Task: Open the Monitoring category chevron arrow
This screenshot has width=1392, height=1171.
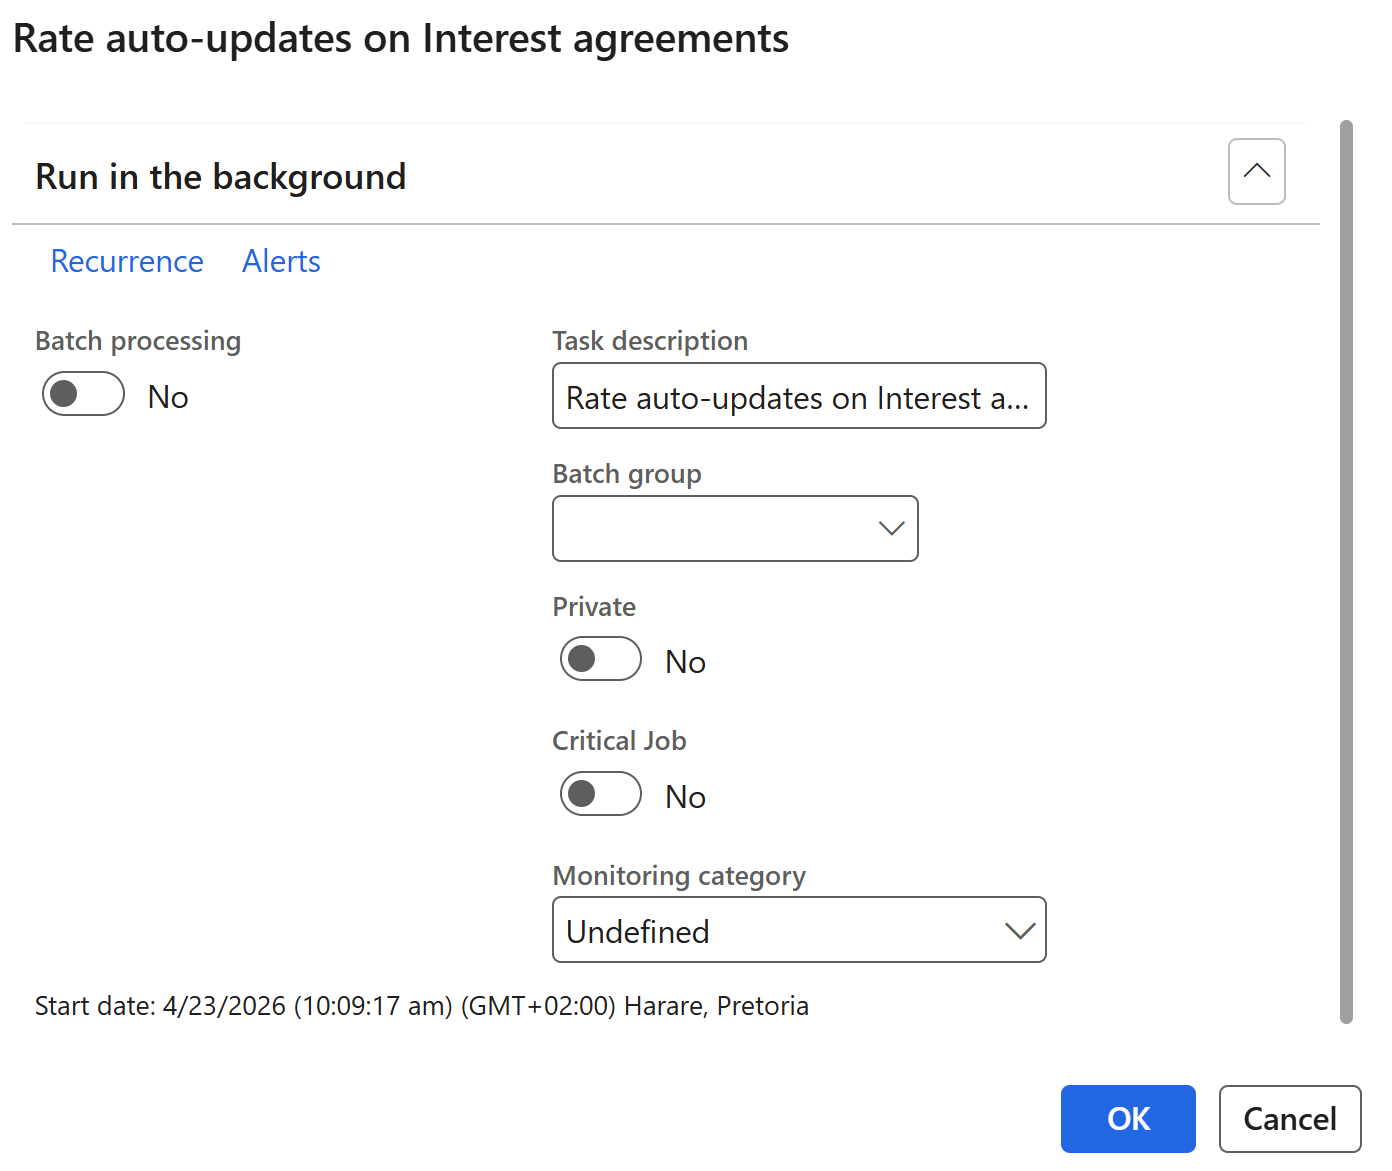Action: [1019, 931]
